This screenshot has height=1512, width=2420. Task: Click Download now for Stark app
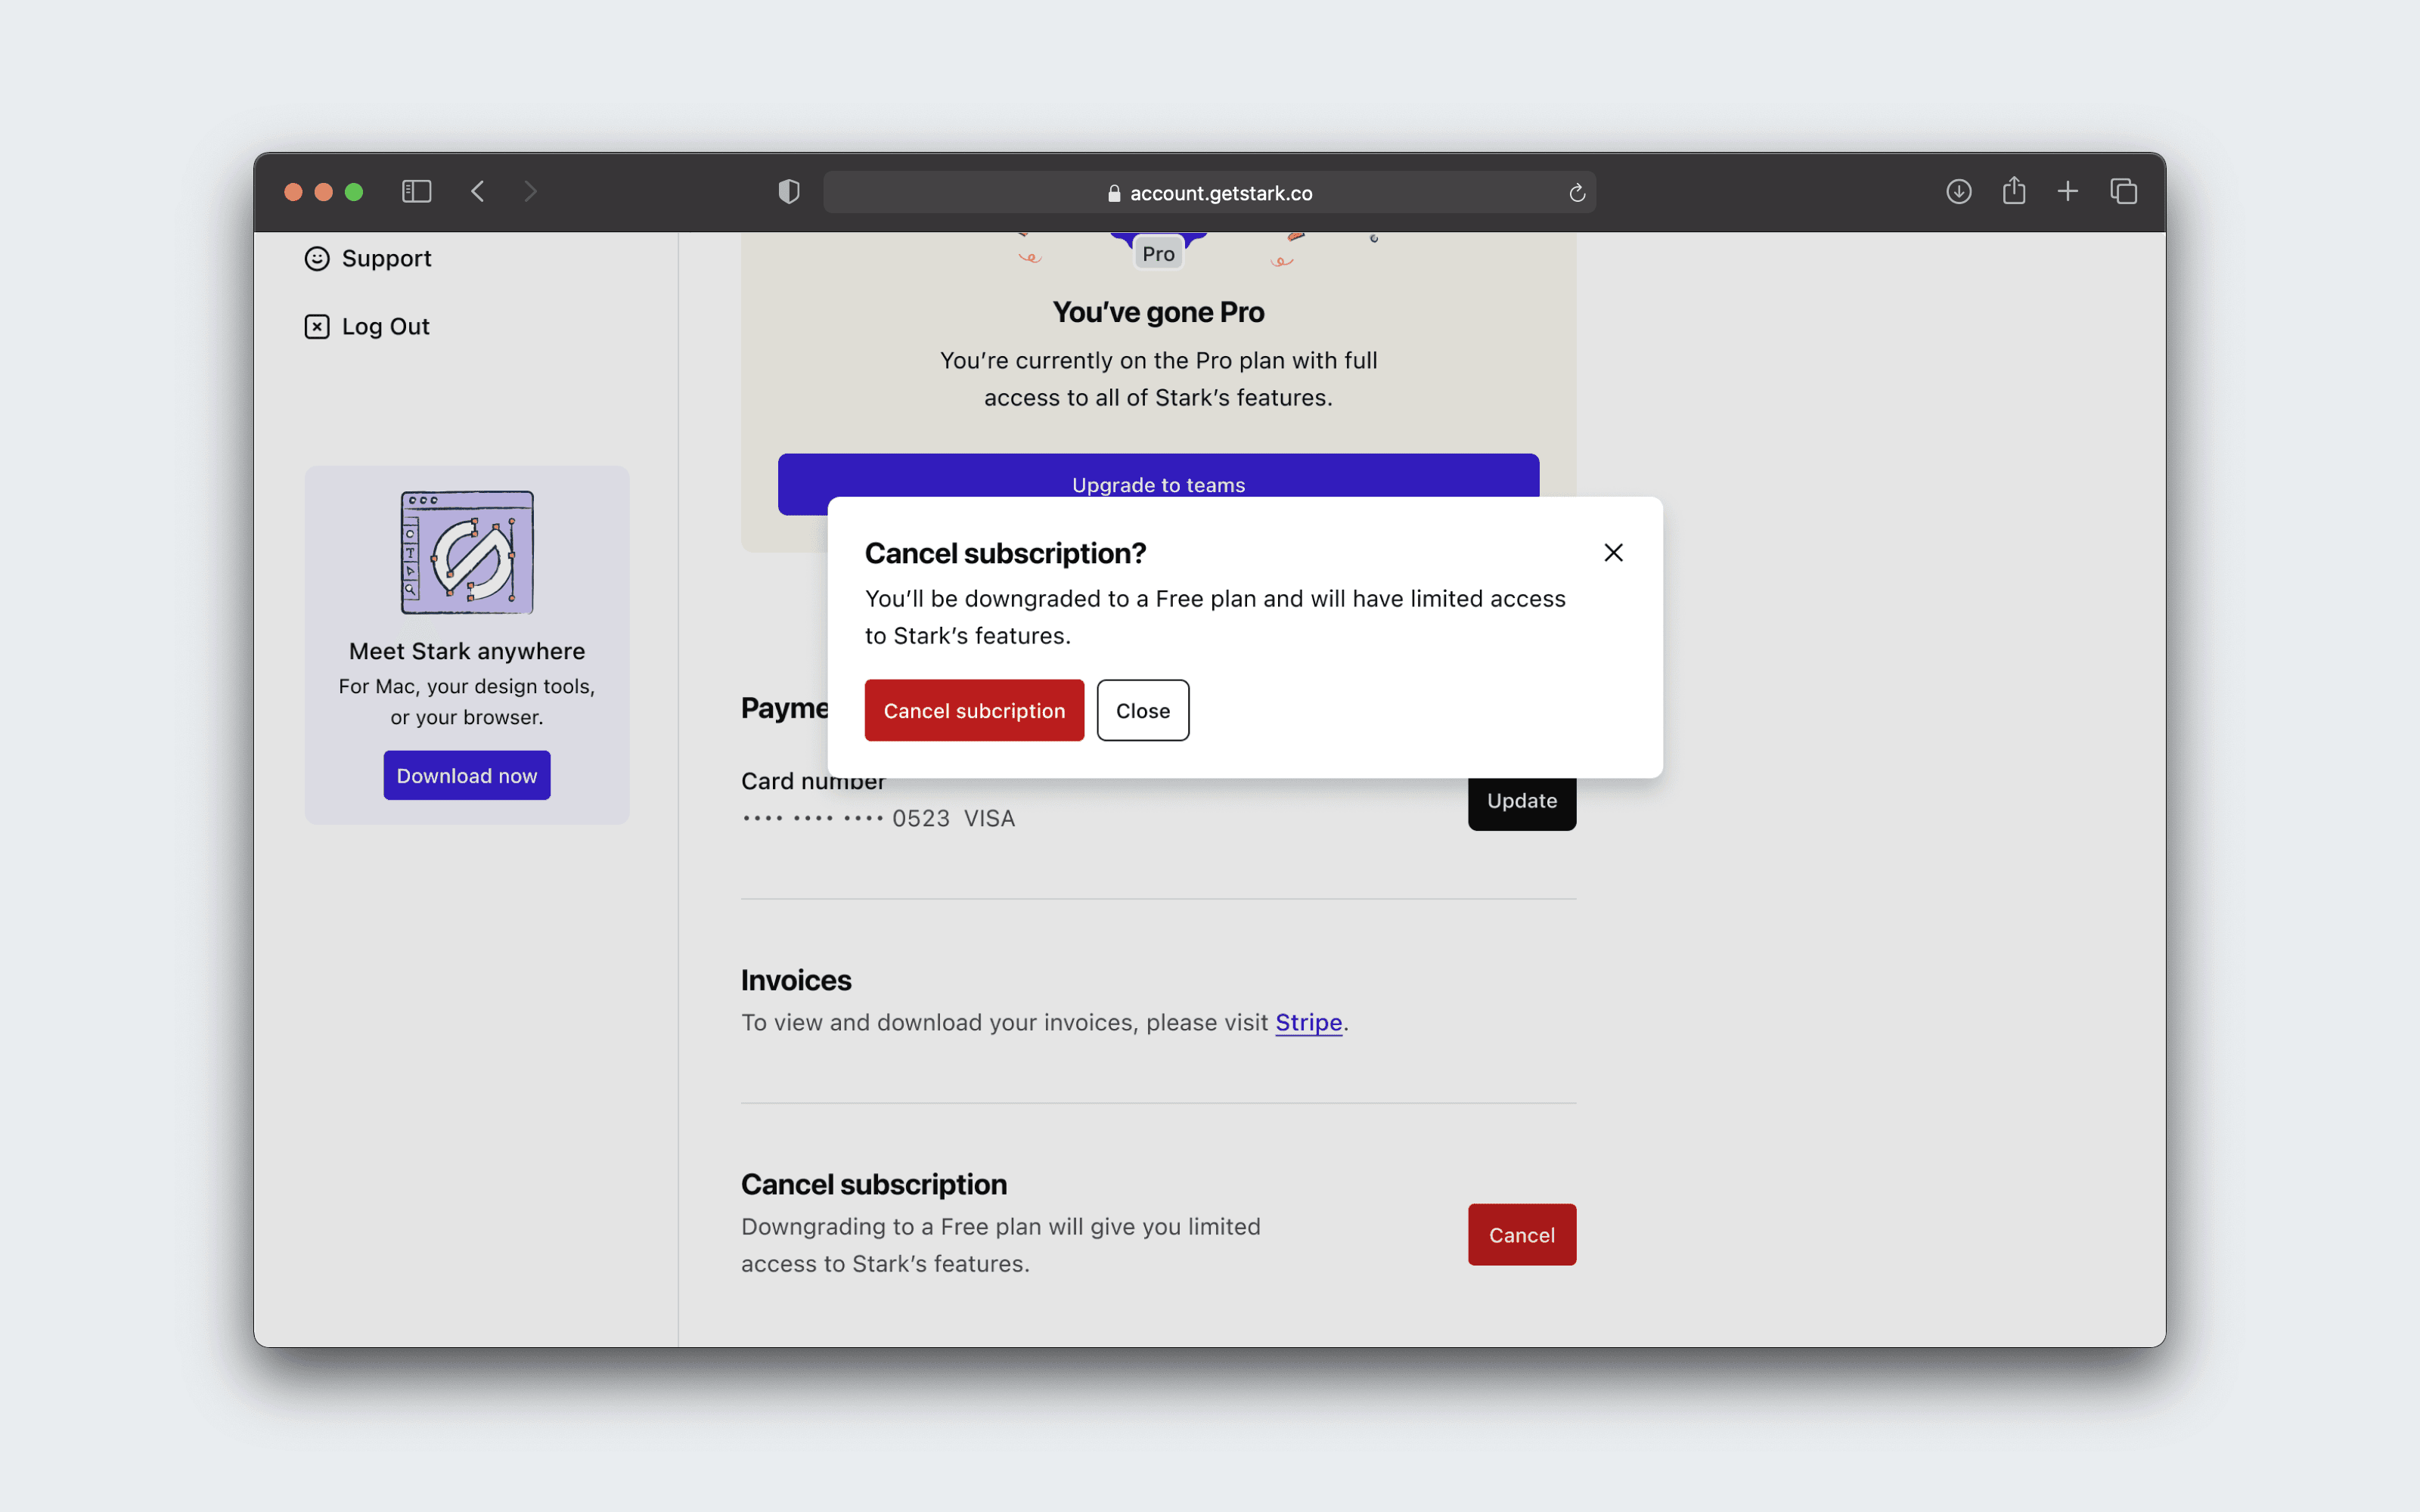(465, 773)
